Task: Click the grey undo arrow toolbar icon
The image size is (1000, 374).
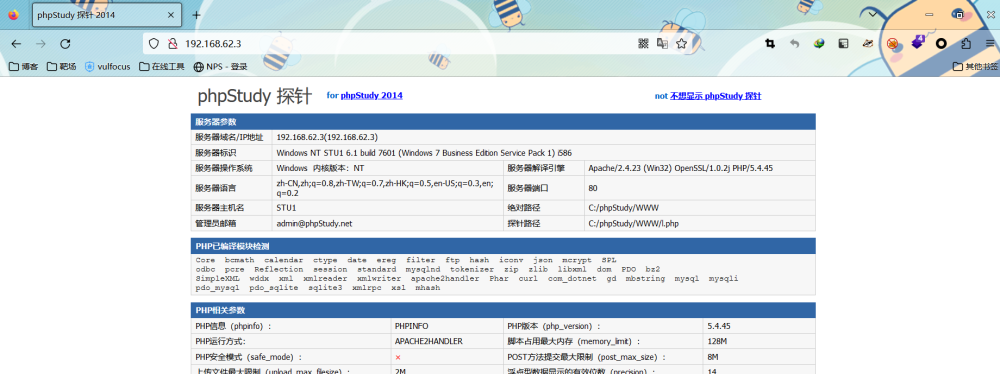Action: coord(795,43)
